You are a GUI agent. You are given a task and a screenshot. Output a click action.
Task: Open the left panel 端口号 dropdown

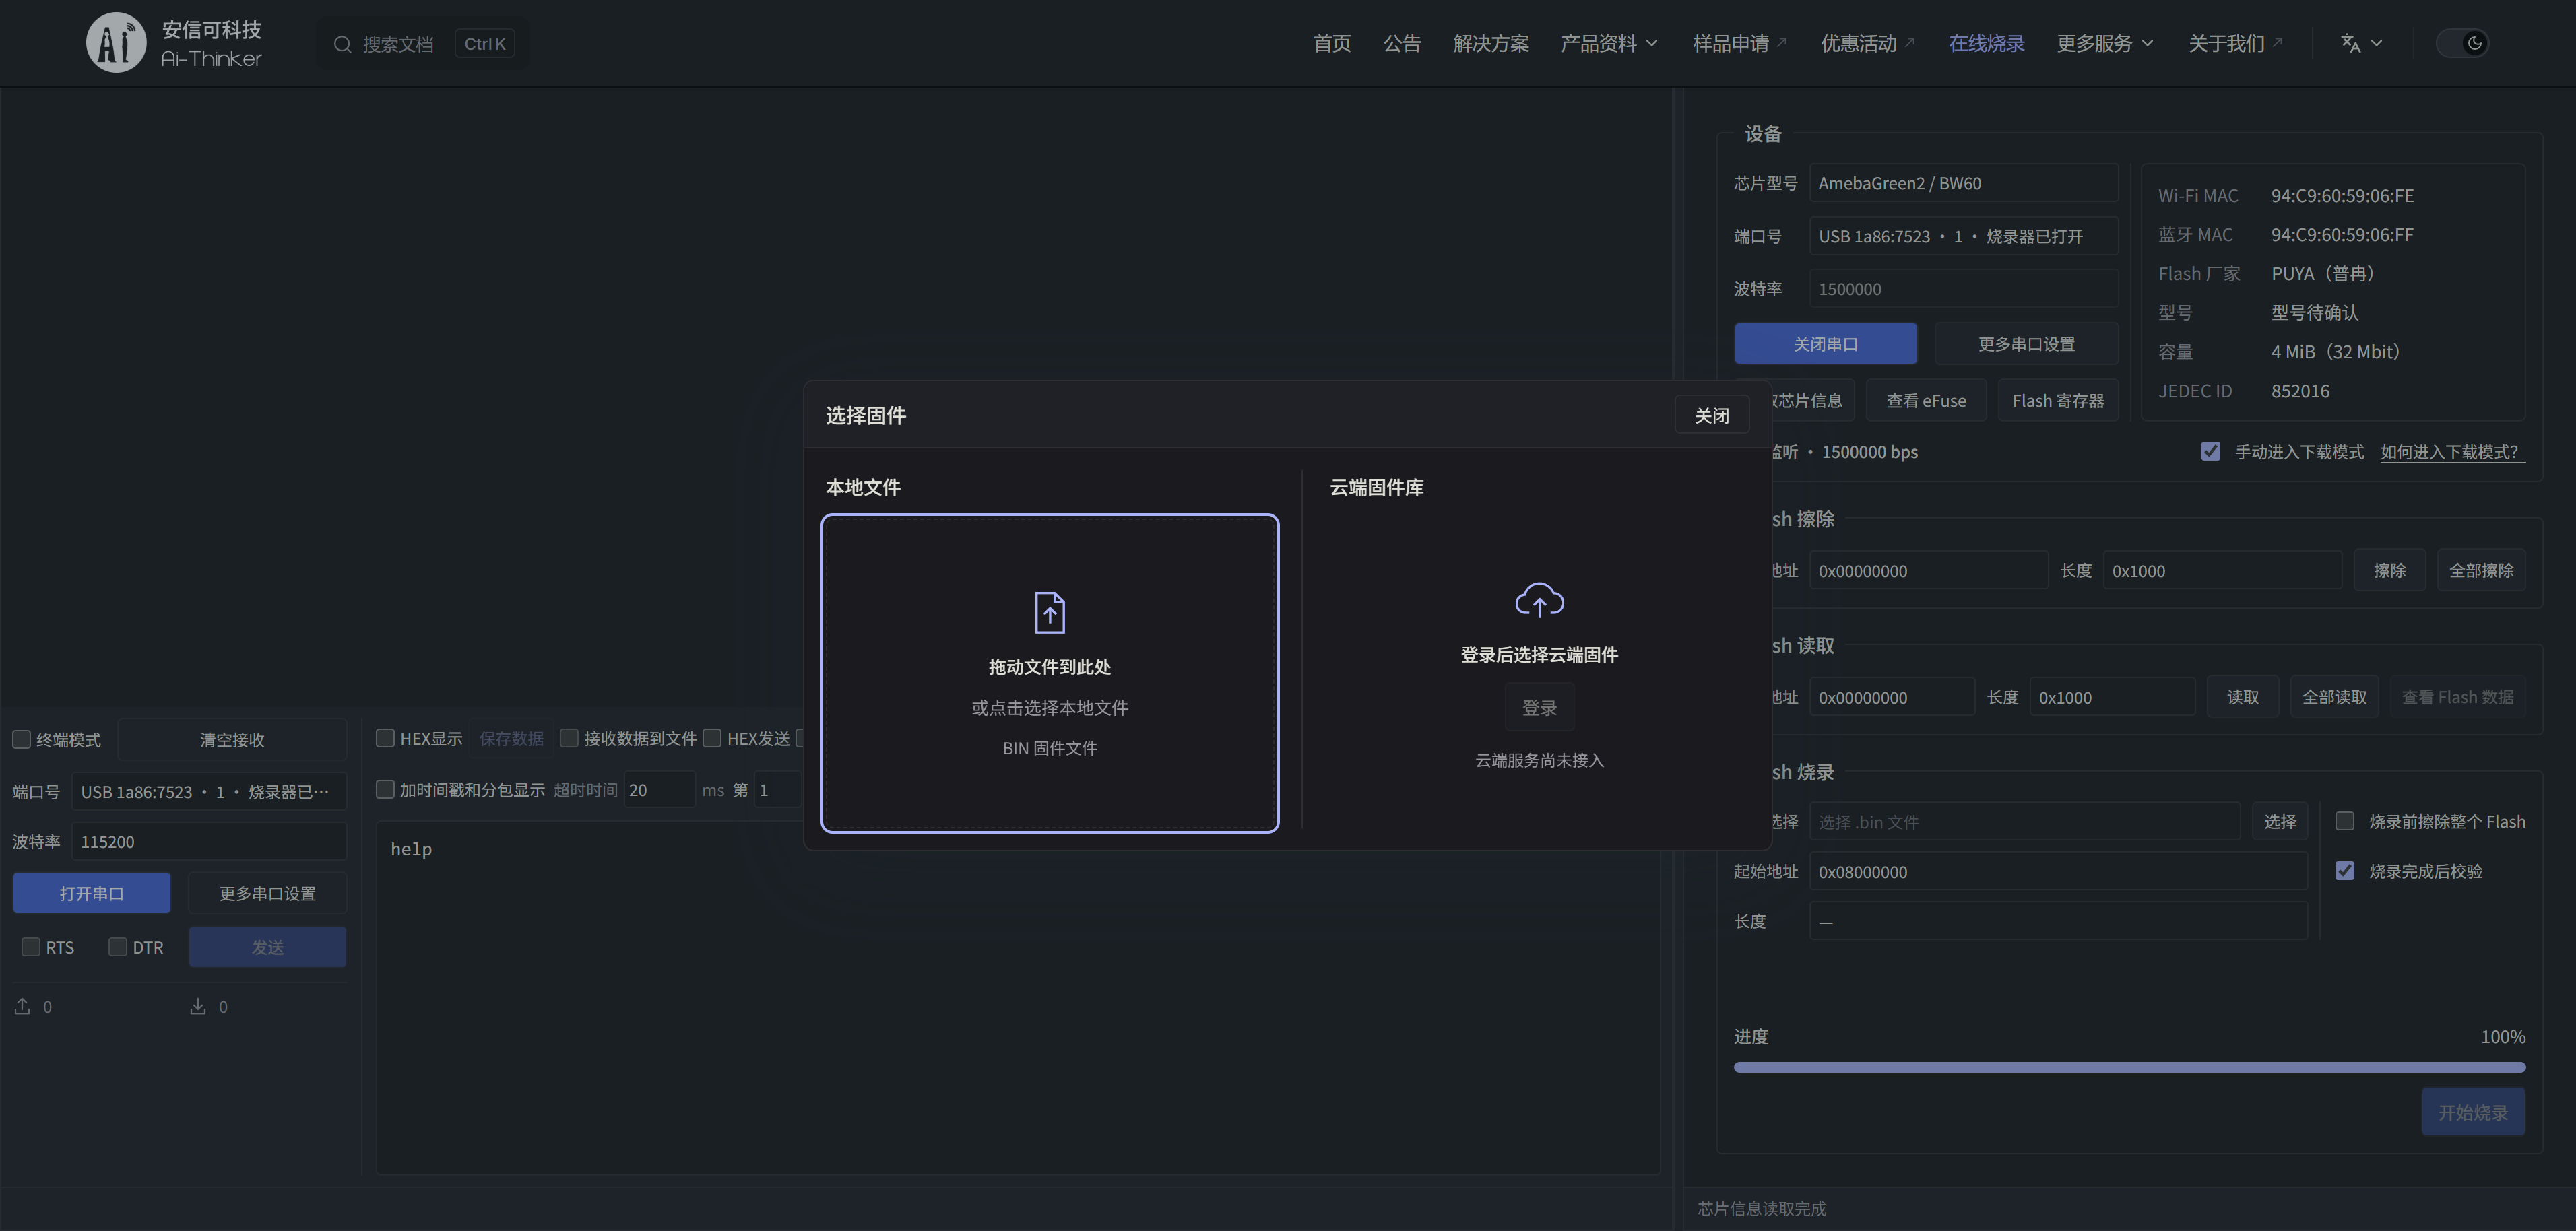pyautogui.click(x=209, y=791)
